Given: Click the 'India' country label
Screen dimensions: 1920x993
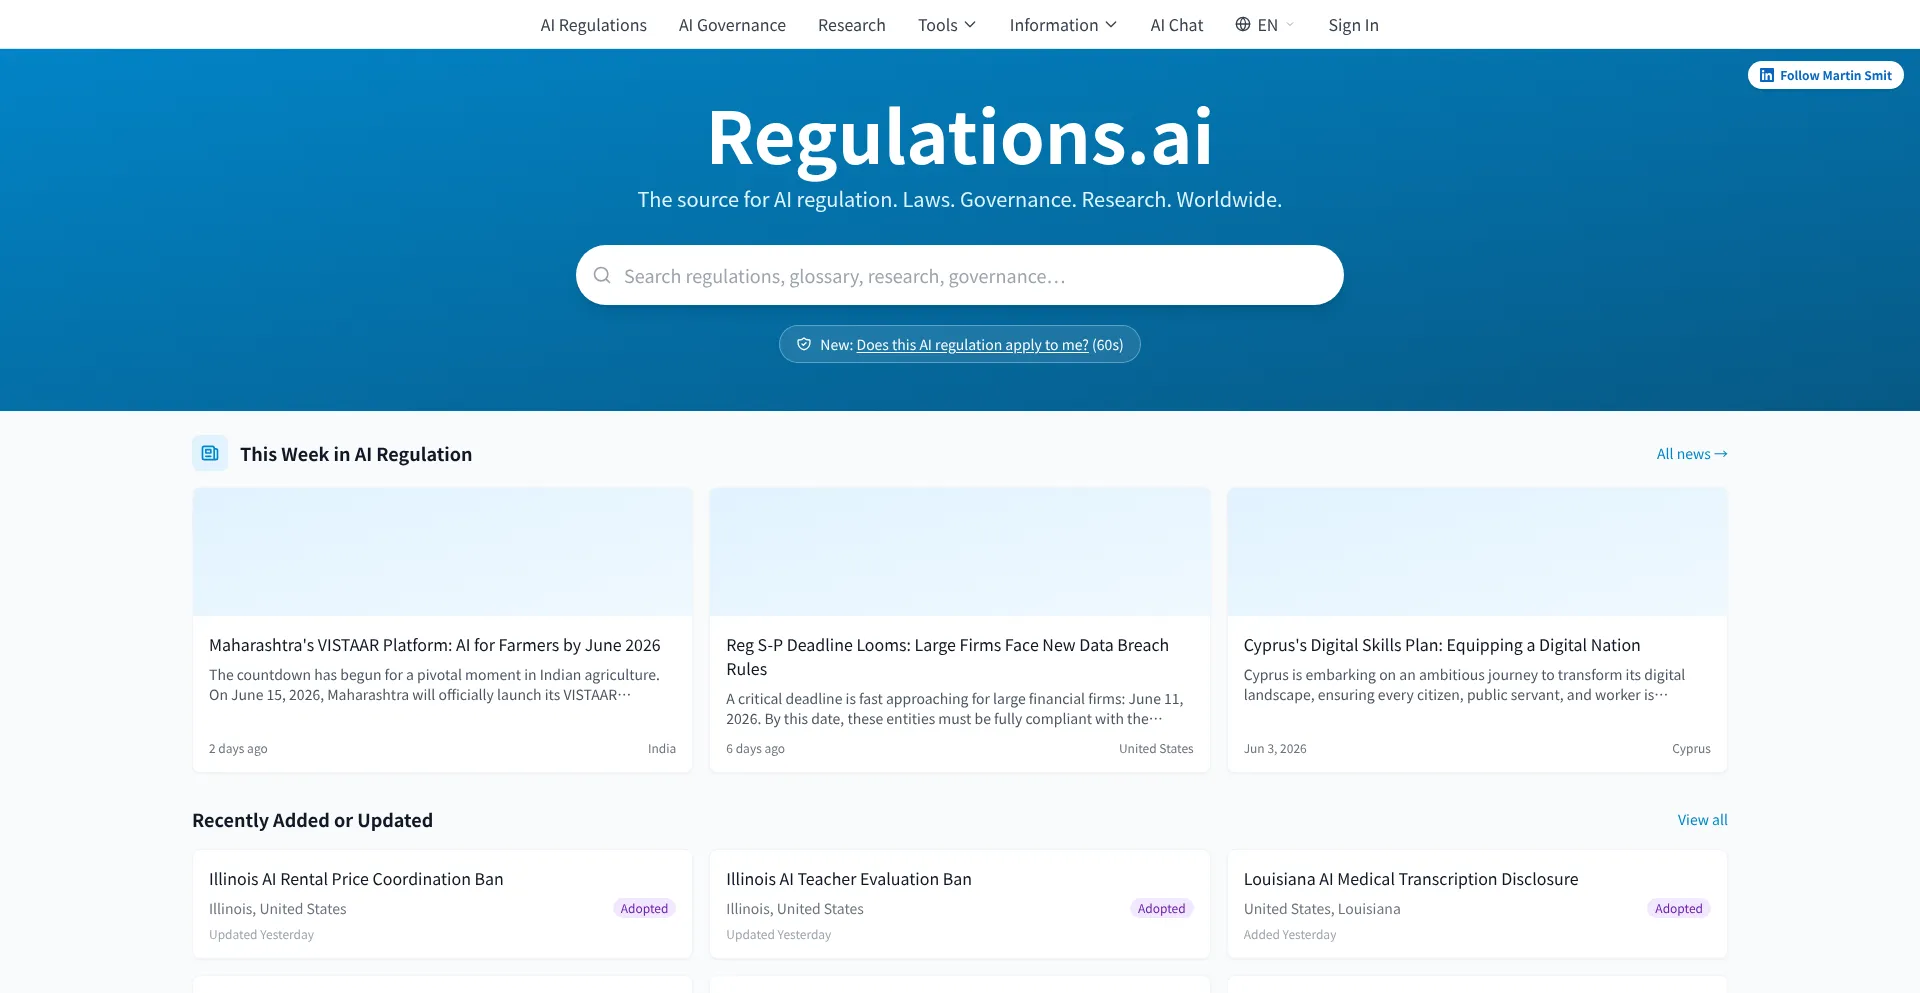Looking at the screenshot, I should [x=662, y=748].
